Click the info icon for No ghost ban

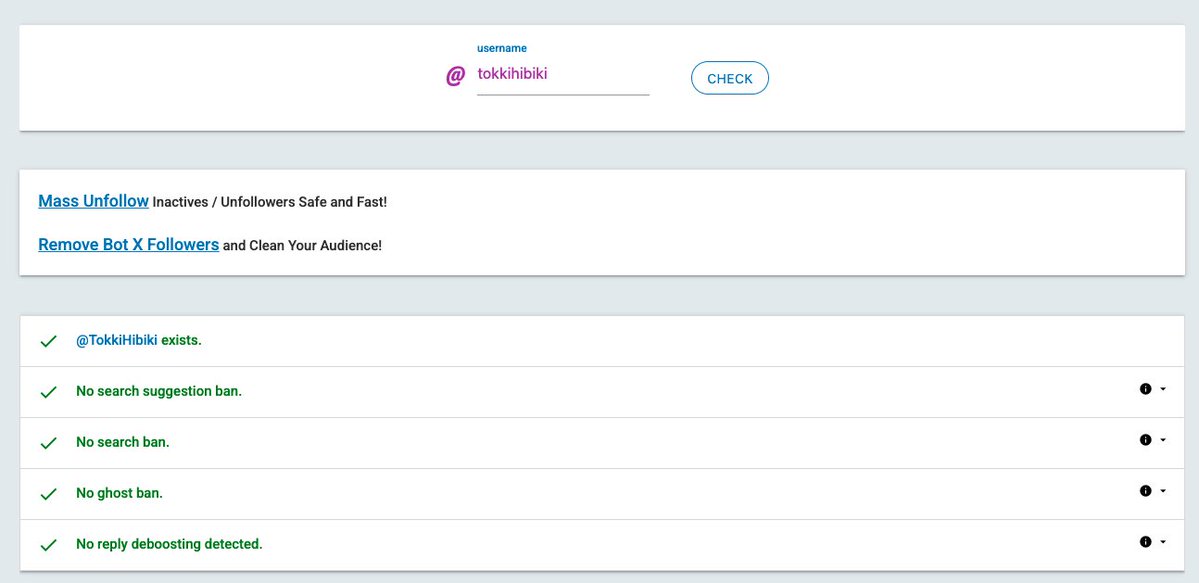click(x=1145, y=491)
